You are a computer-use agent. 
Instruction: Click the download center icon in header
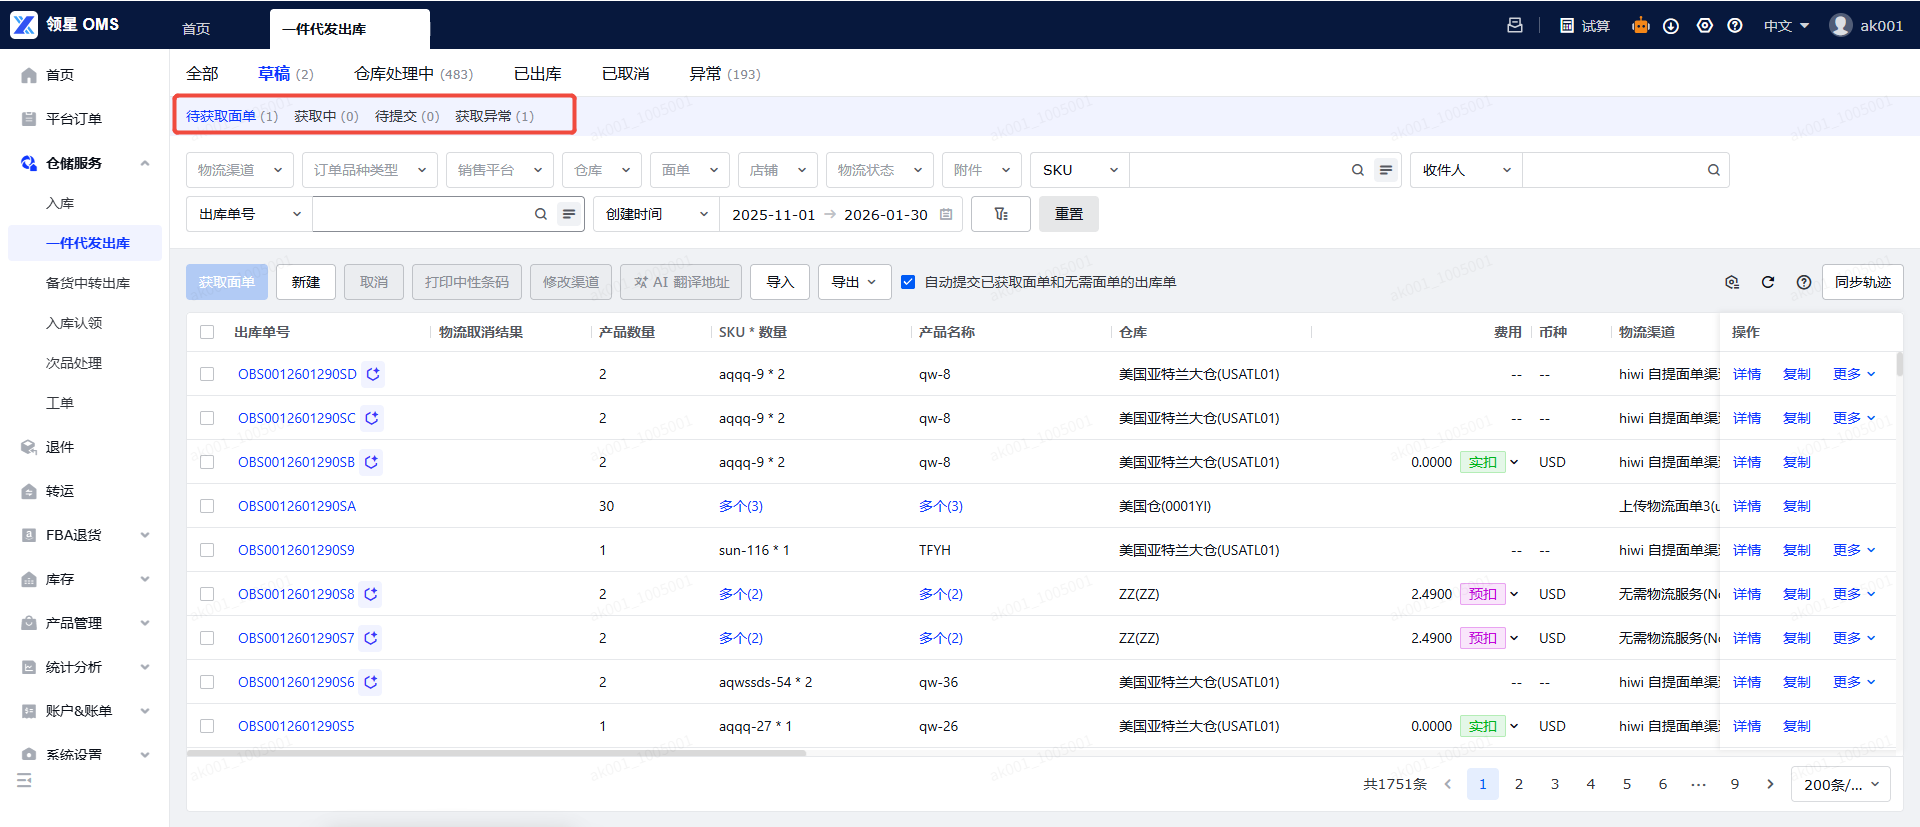tap(1670, 26)
